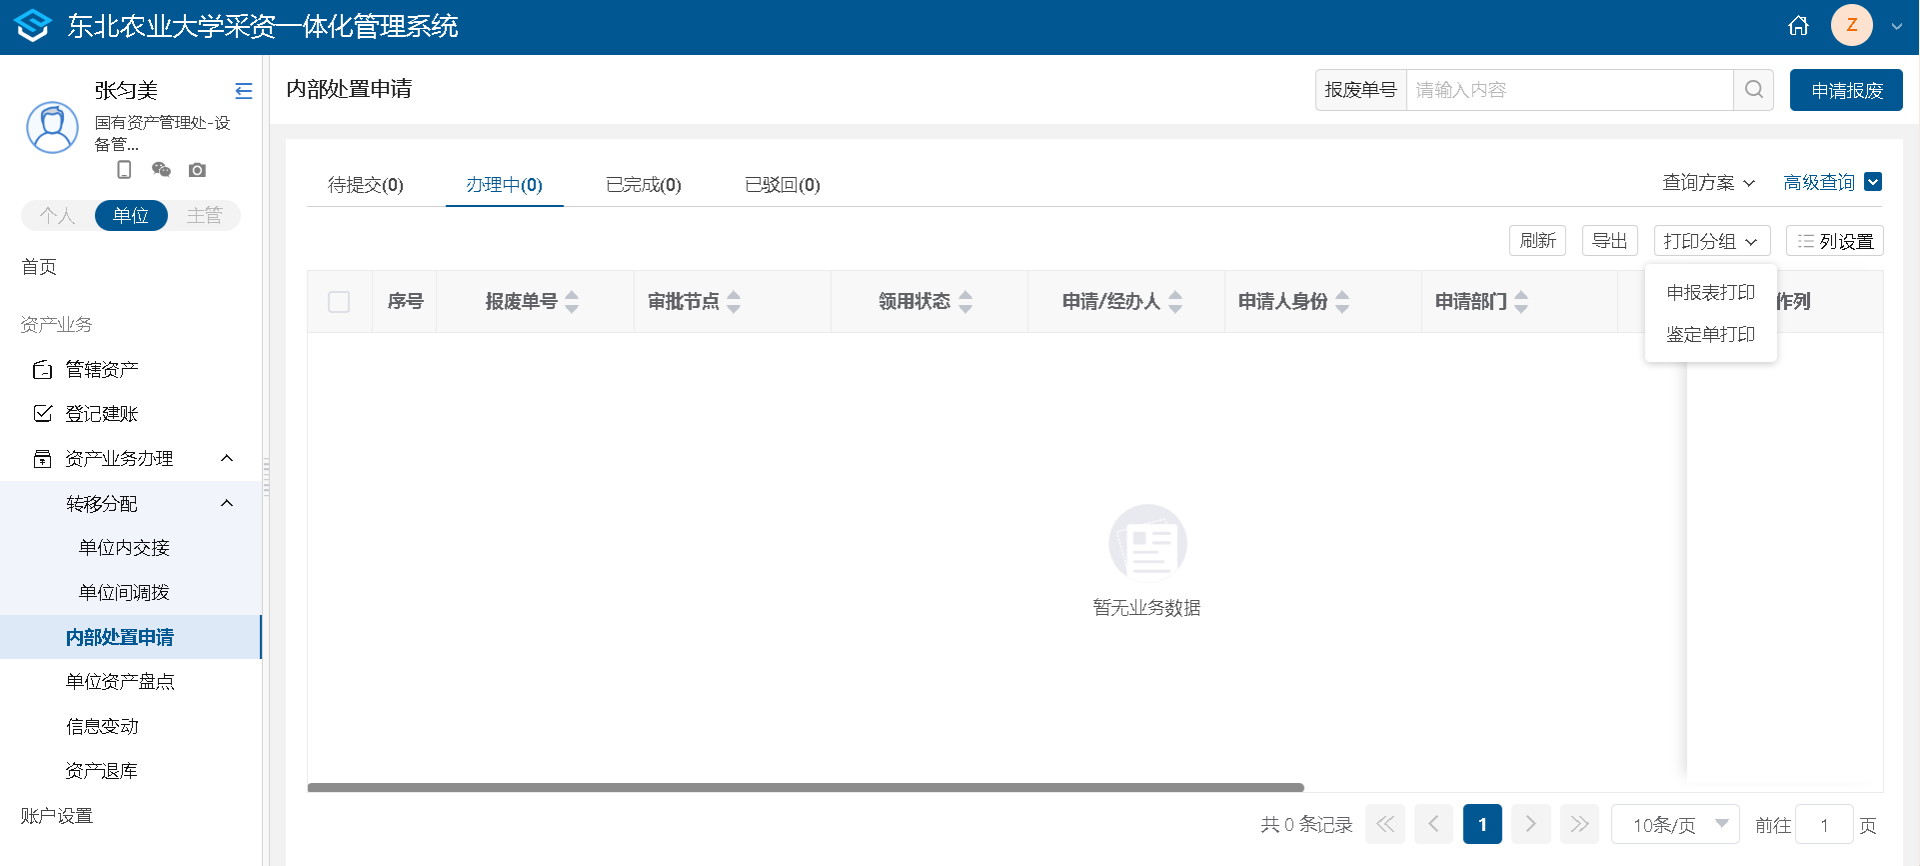Click the mobile phone icon under user name

[124, 170]
